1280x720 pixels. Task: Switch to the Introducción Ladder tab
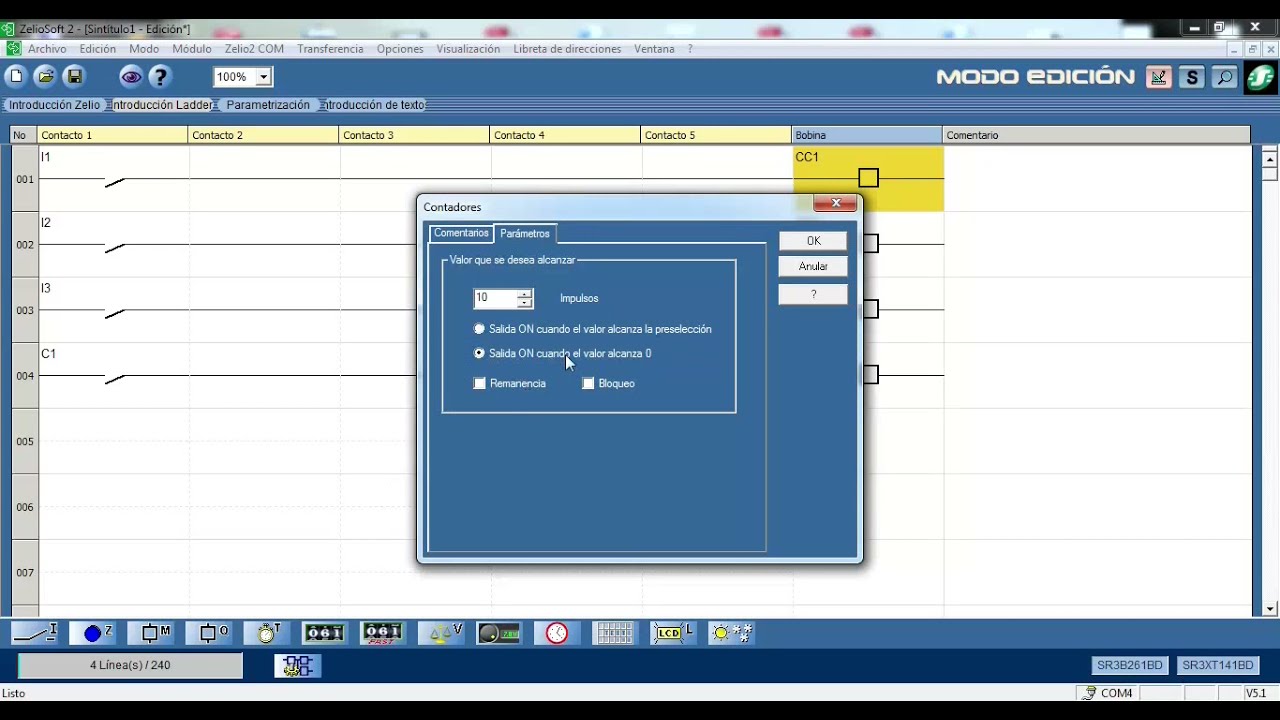tap(162, 105)
